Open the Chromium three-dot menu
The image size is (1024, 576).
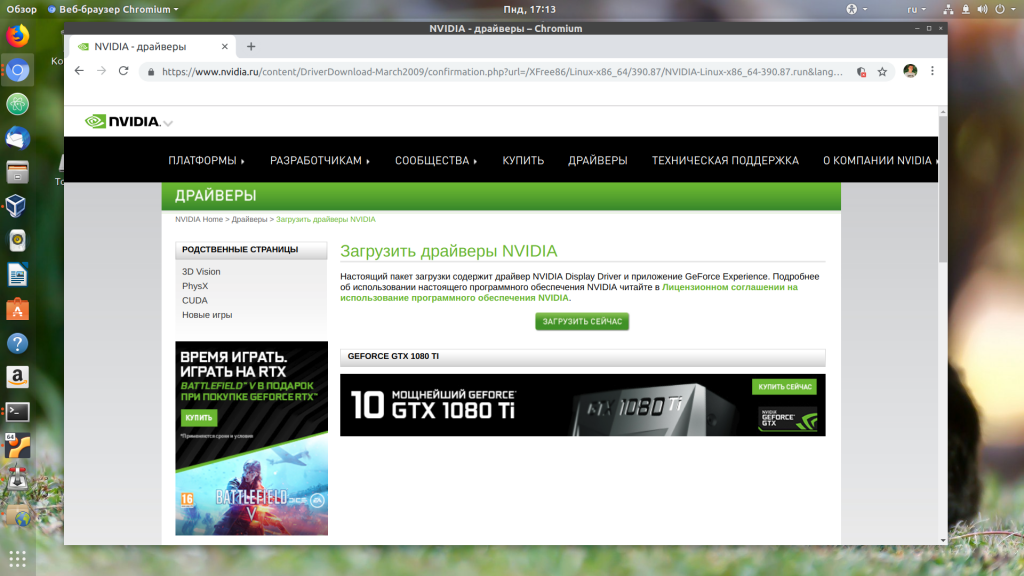[x=933, y=71]
